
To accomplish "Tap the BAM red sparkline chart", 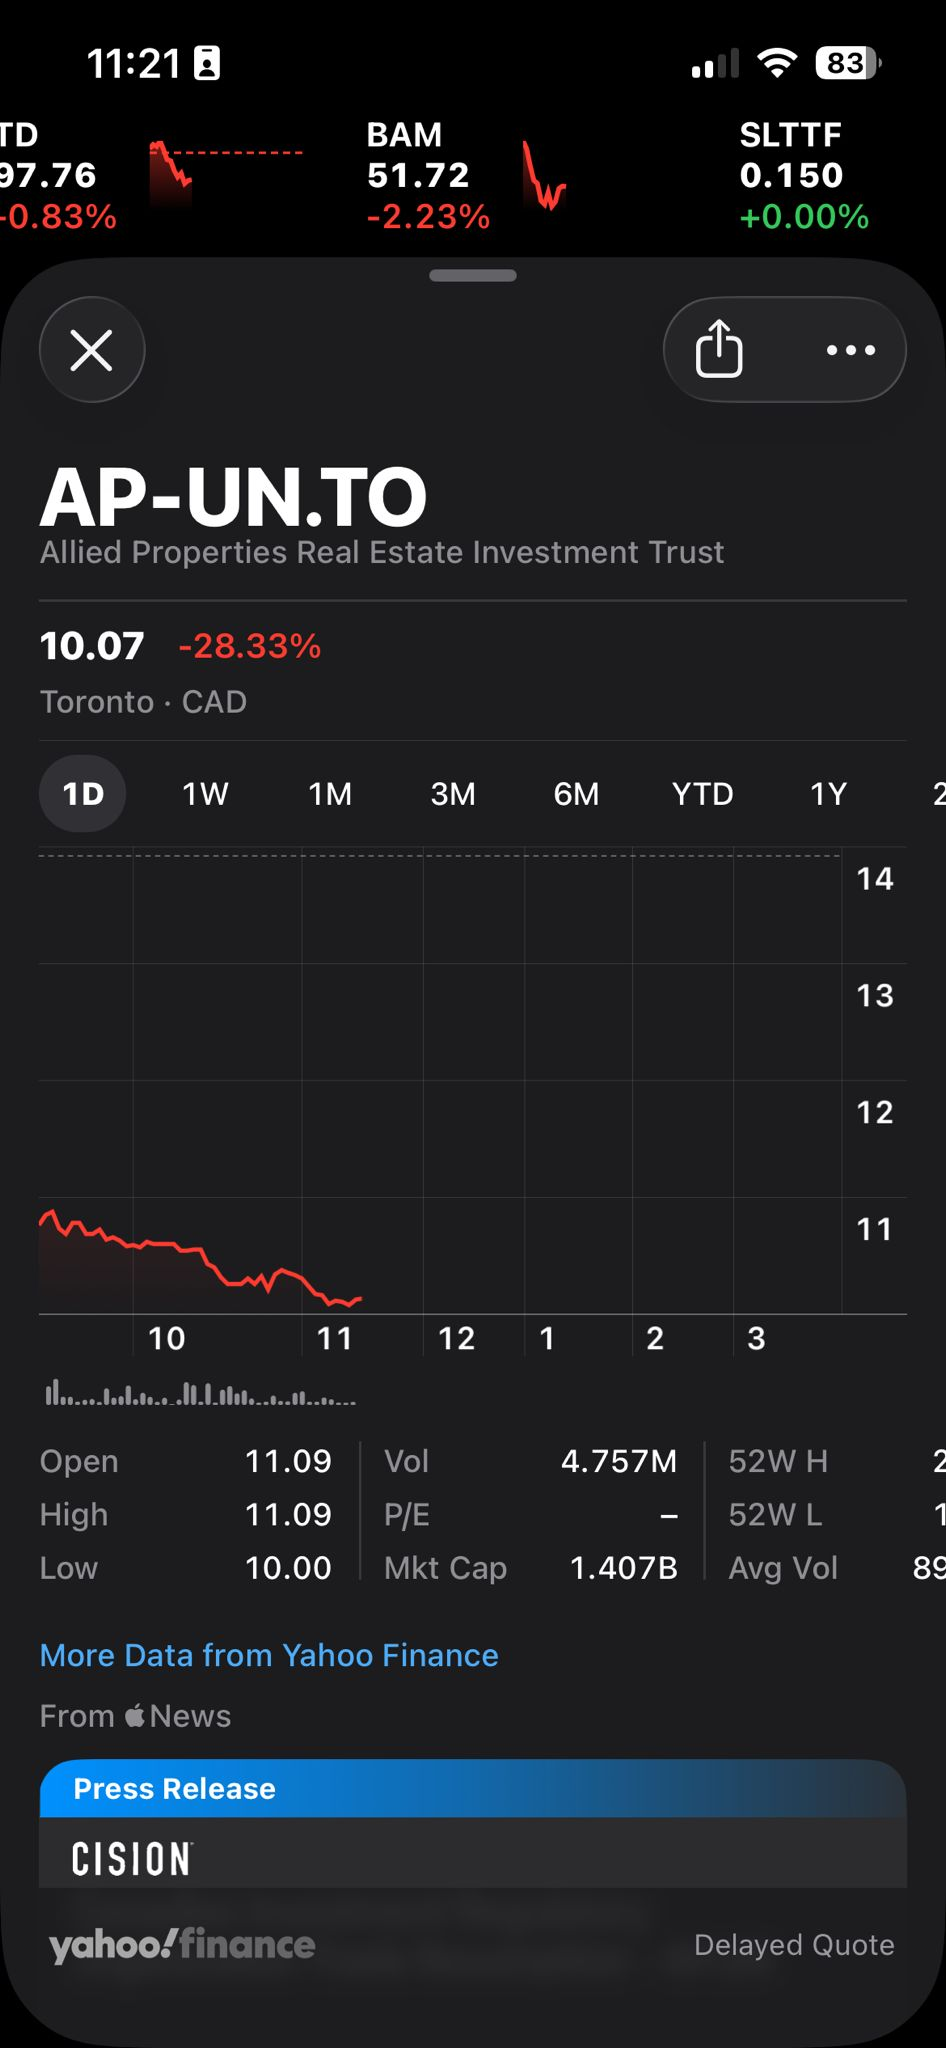I will (x=543, y=177).
